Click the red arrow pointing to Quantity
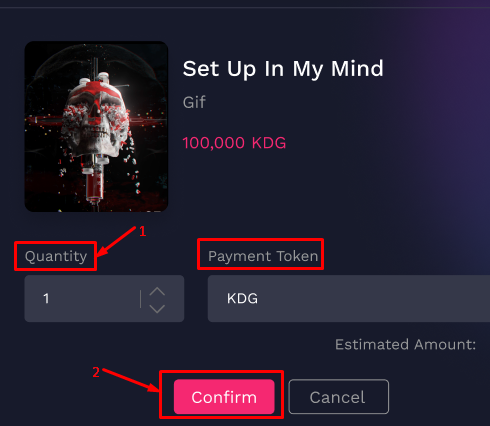490x426 pixels. click(x=116, y=241)
